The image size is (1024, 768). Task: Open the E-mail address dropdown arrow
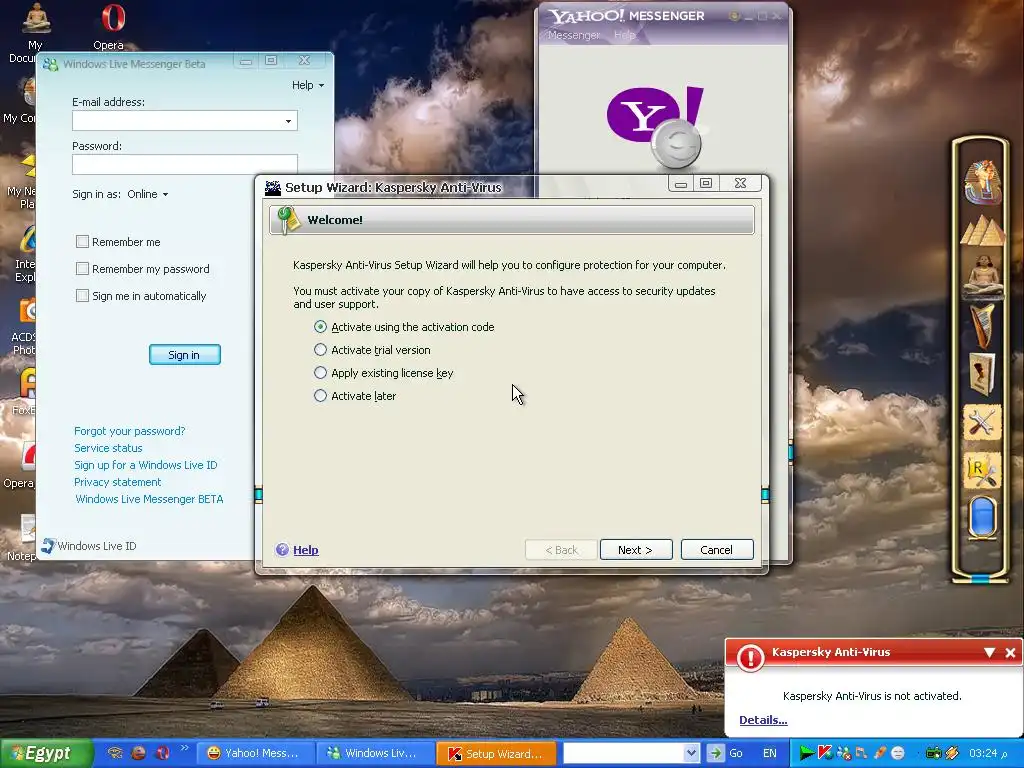click(288, 121)
